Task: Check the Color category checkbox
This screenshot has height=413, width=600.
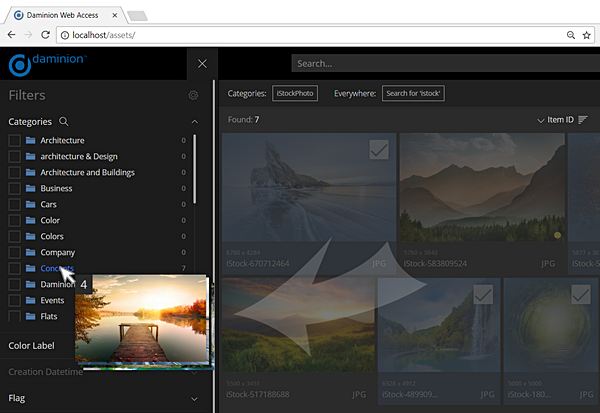Action: click(x=15, y=220)
